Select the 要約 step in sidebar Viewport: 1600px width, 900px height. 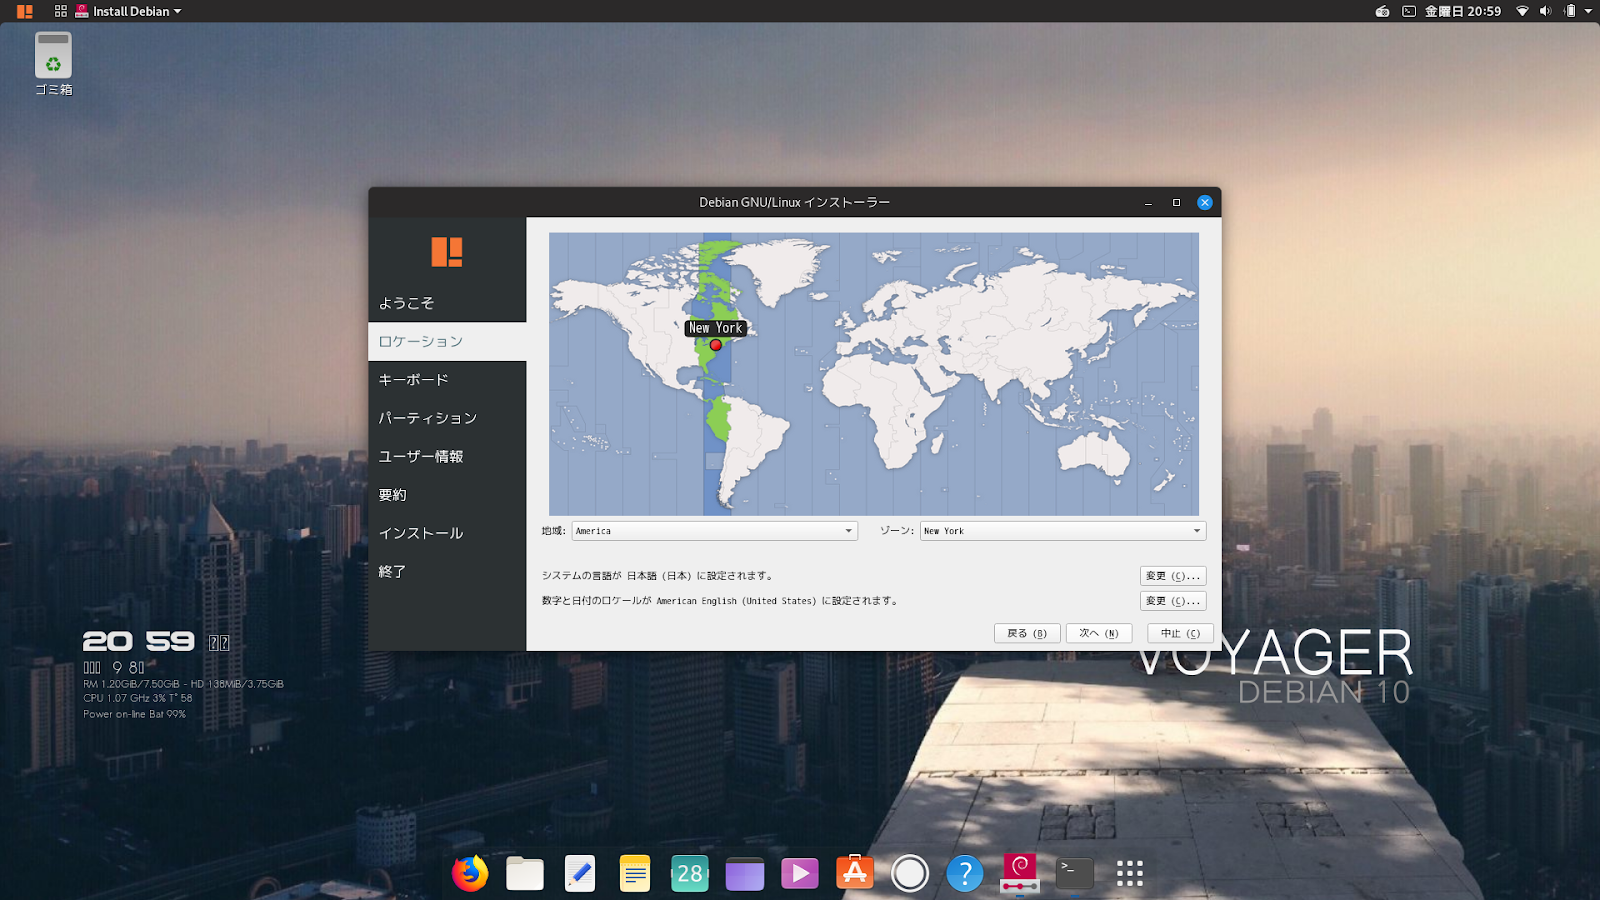[x=447, y=495]
